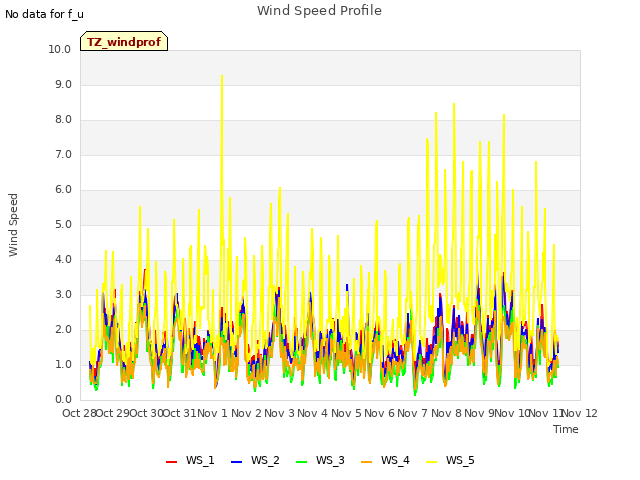Select the WS_3 legend label
This screenshot has width=640, height=480.
tap(330, 460)
